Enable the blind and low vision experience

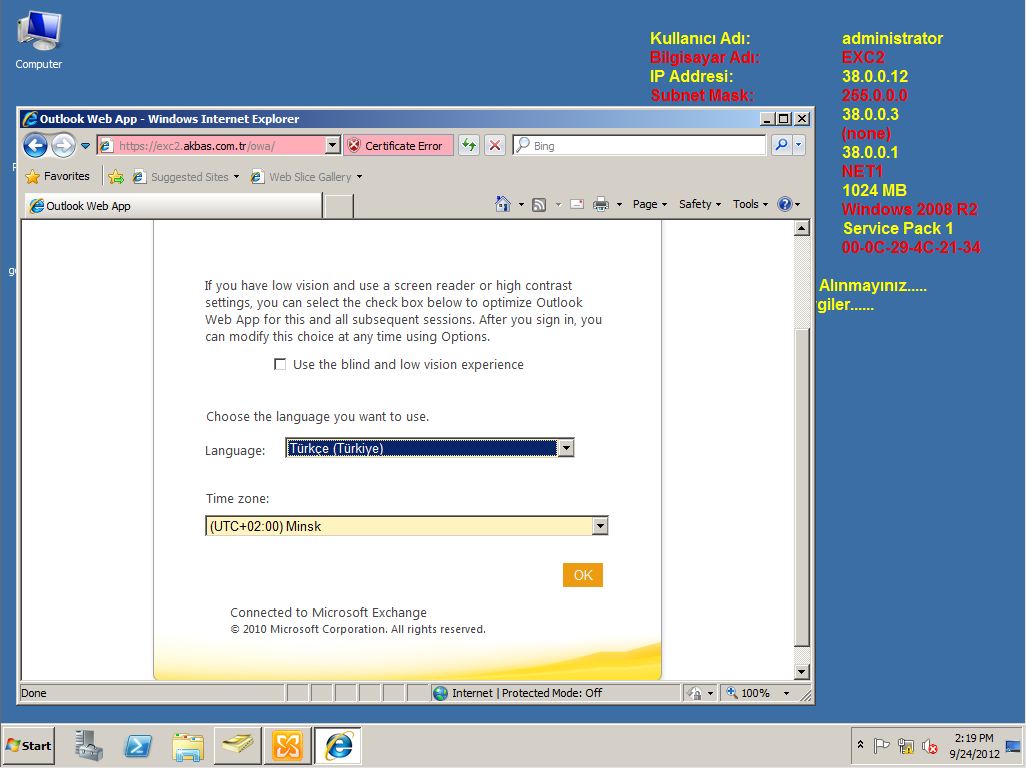pos(280,364)
